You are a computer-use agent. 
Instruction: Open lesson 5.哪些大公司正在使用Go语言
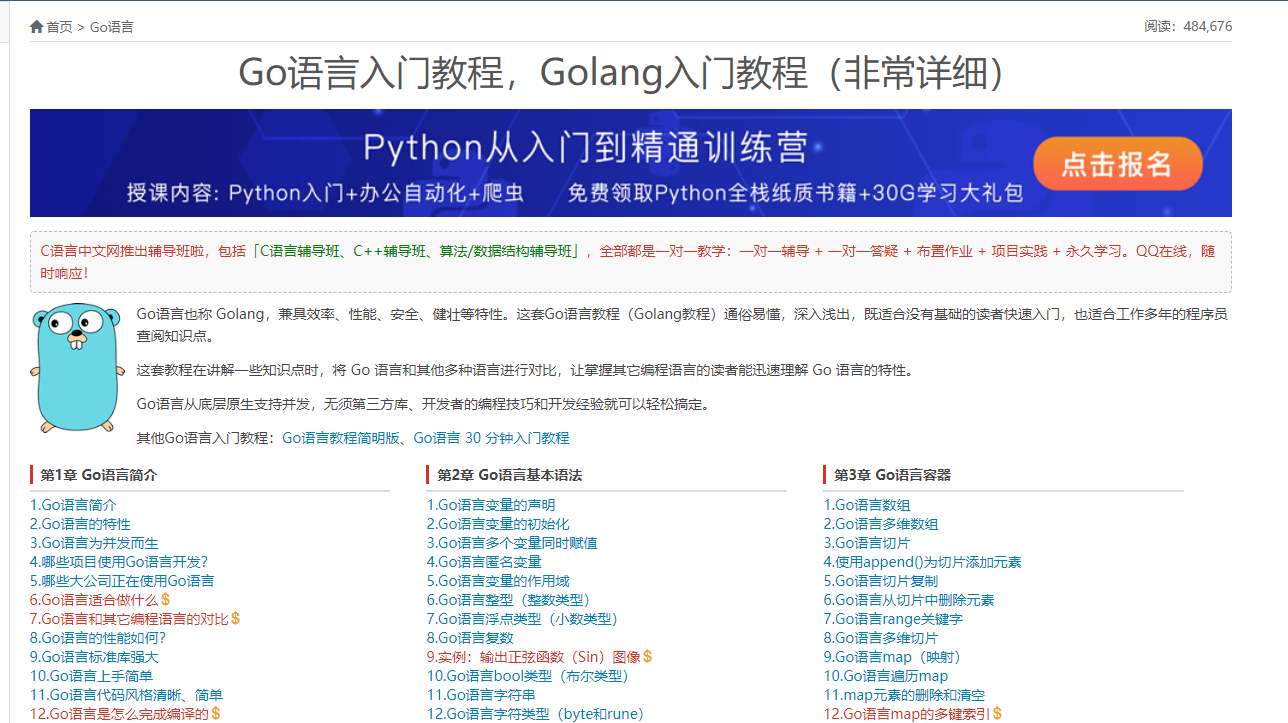(122, 581)
